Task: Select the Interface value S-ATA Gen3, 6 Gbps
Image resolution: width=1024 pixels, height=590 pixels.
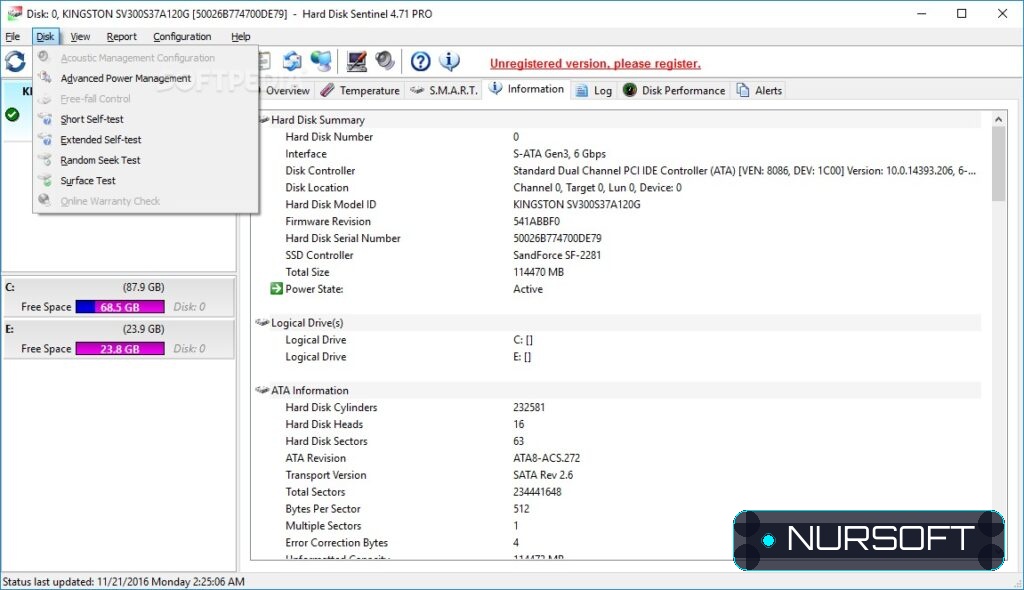Action: pos(559,154)
